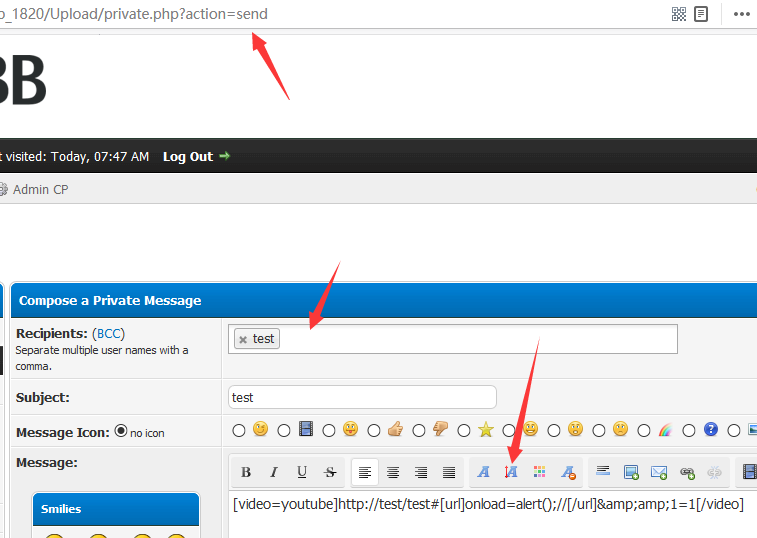The width and height of the screenshot is (757, 538).
Task: Insert a hyperlink with link icon
Action: coord(687,472)
